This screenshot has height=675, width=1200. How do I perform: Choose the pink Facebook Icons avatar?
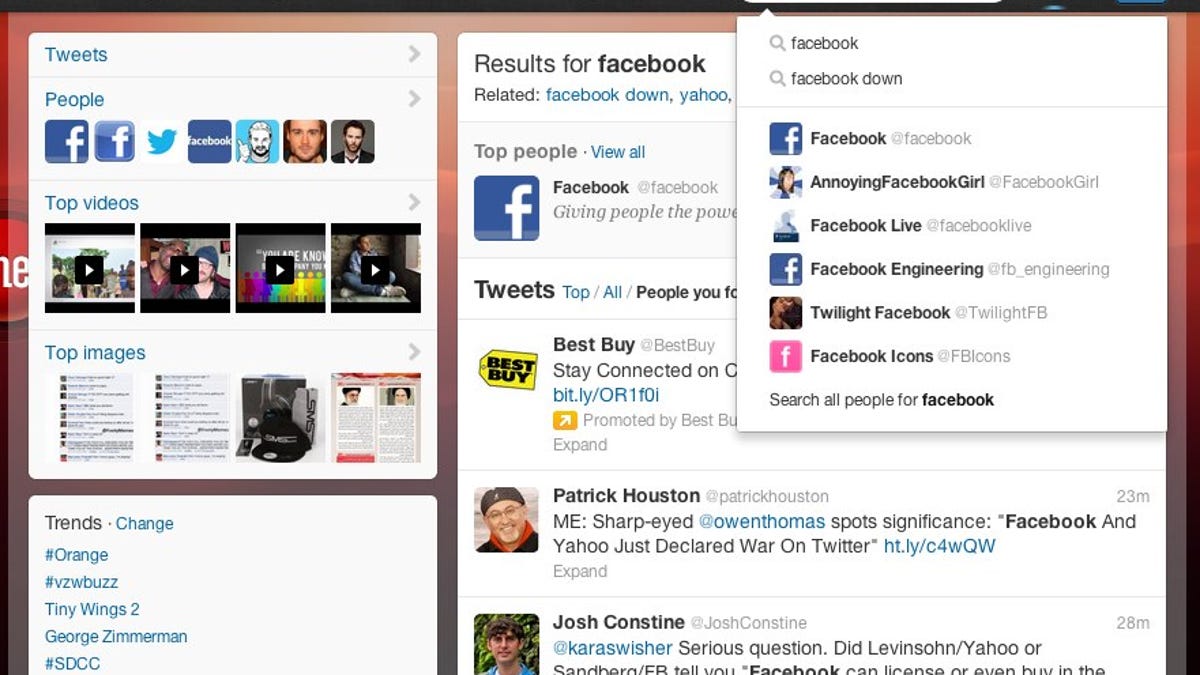pyautogui.click(x=785, y=356)
